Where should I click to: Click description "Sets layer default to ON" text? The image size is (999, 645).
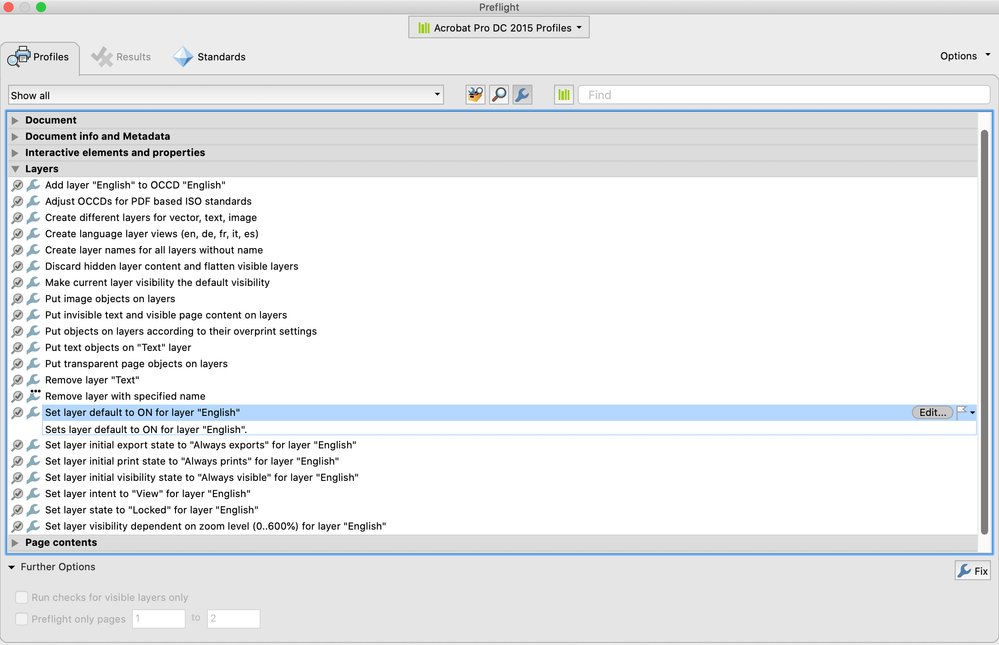[146, 429]
